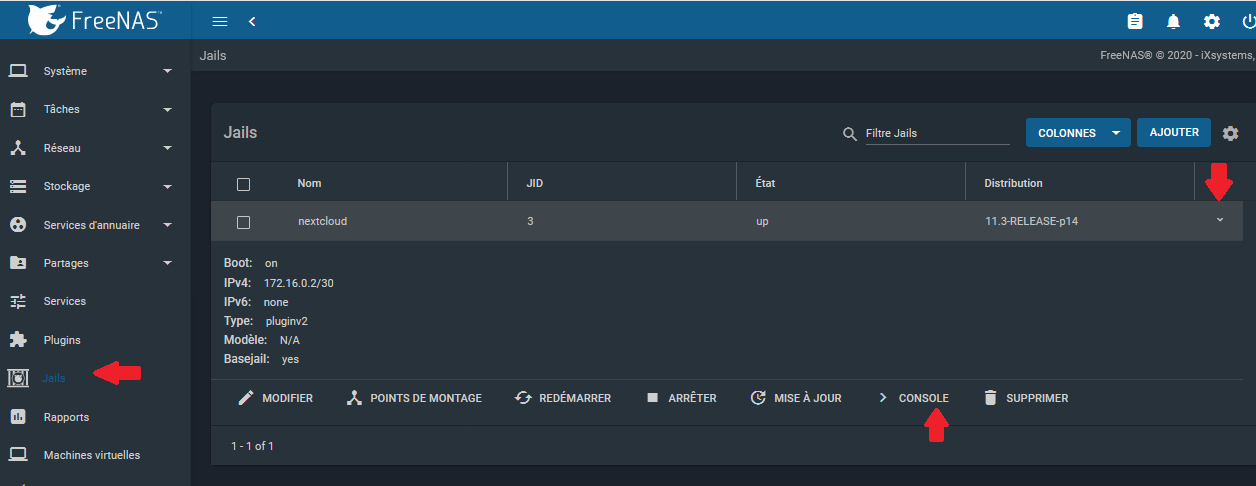Viewport: 1256px width, 486px height.
Task: Click the settings gear in top bar
Action: click(x=1211, y=21)
